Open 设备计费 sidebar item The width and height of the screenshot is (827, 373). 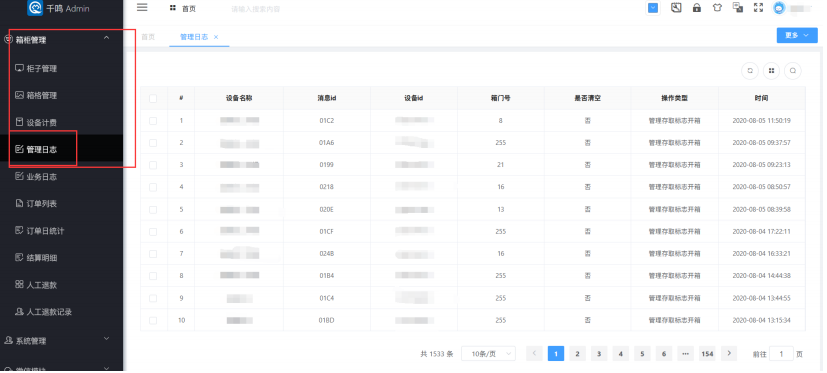[62, 122]
